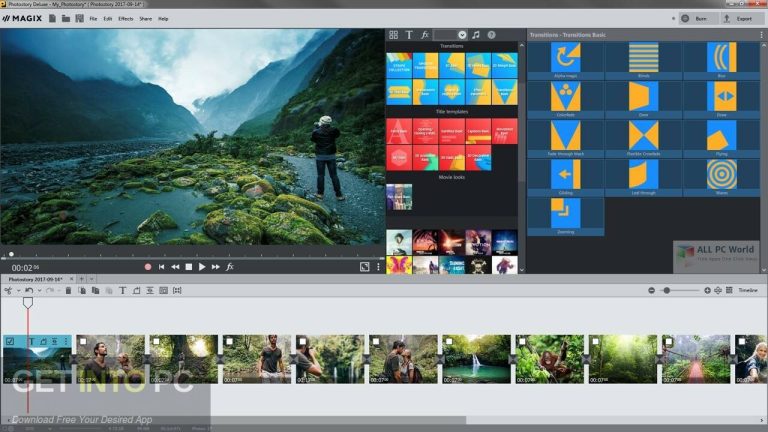
Task: Click the preview monitor position slider handle
Action: tap(11, 254)
